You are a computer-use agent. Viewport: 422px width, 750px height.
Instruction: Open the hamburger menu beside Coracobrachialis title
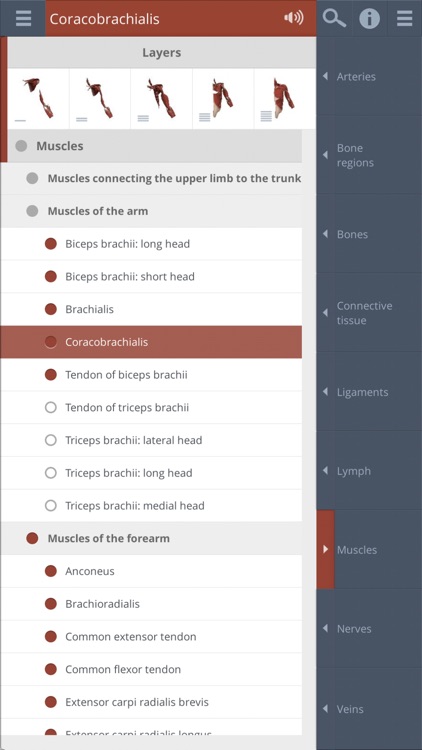[x=23, y=18]
